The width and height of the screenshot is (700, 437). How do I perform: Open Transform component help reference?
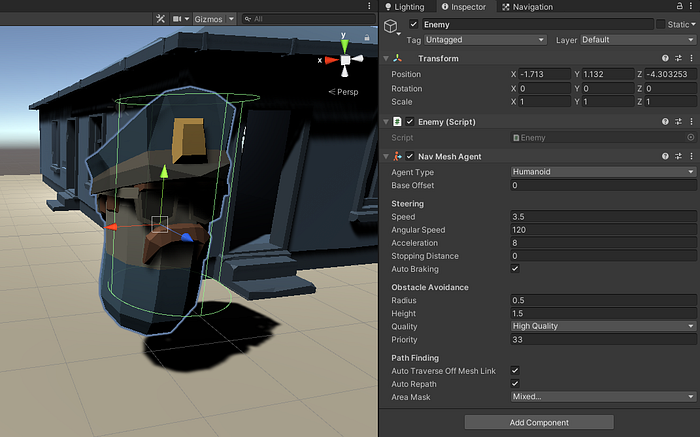click(664, 58)
